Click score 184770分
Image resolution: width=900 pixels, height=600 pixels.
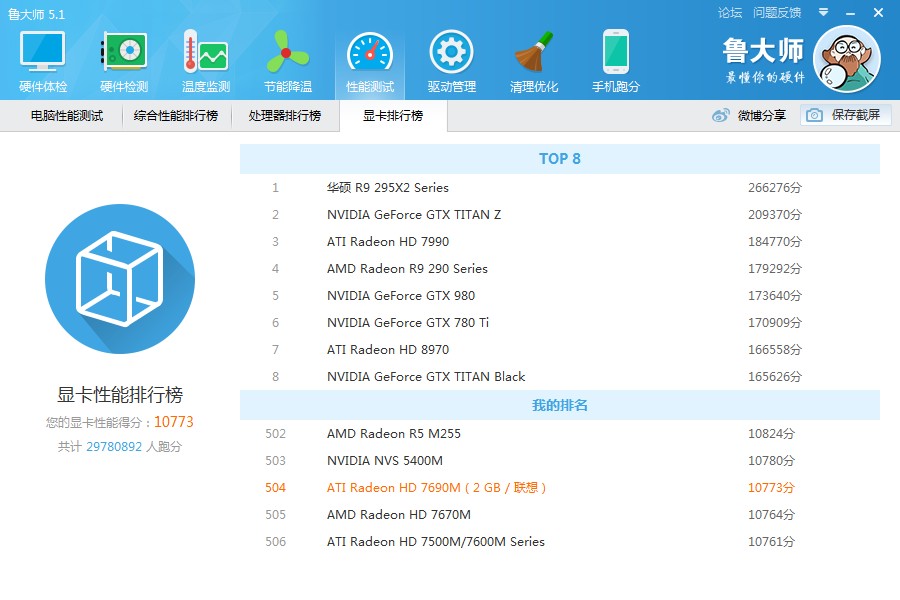774,242
